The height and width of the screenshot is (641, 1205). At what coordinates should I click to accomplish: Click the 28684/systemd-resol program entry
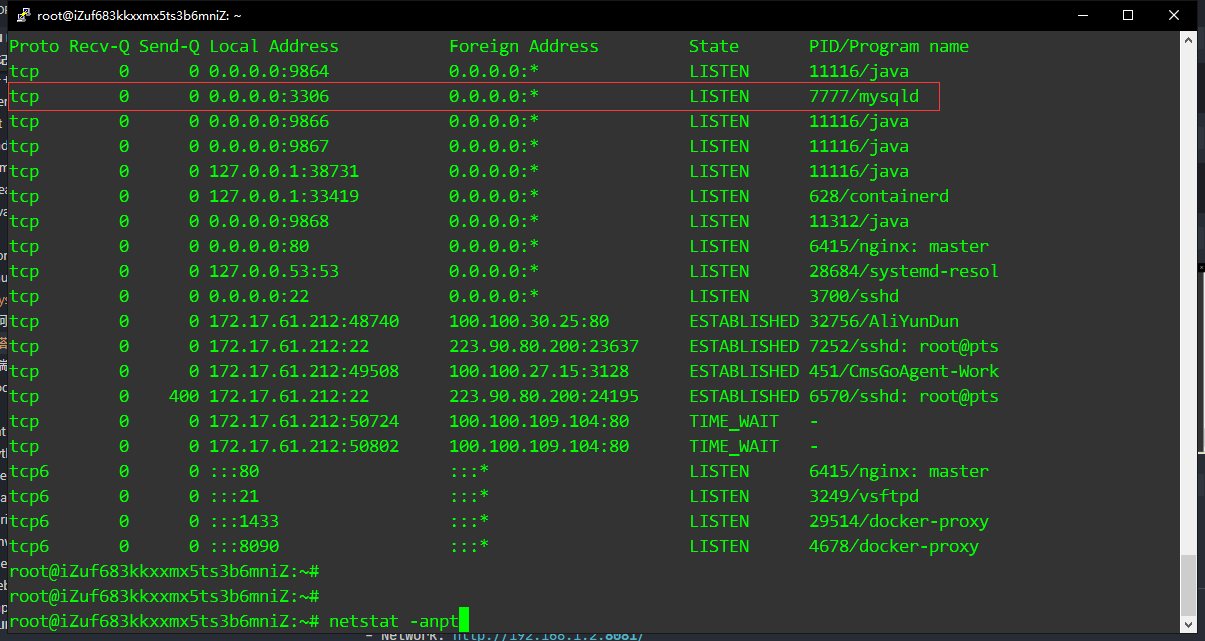[904, 271]
